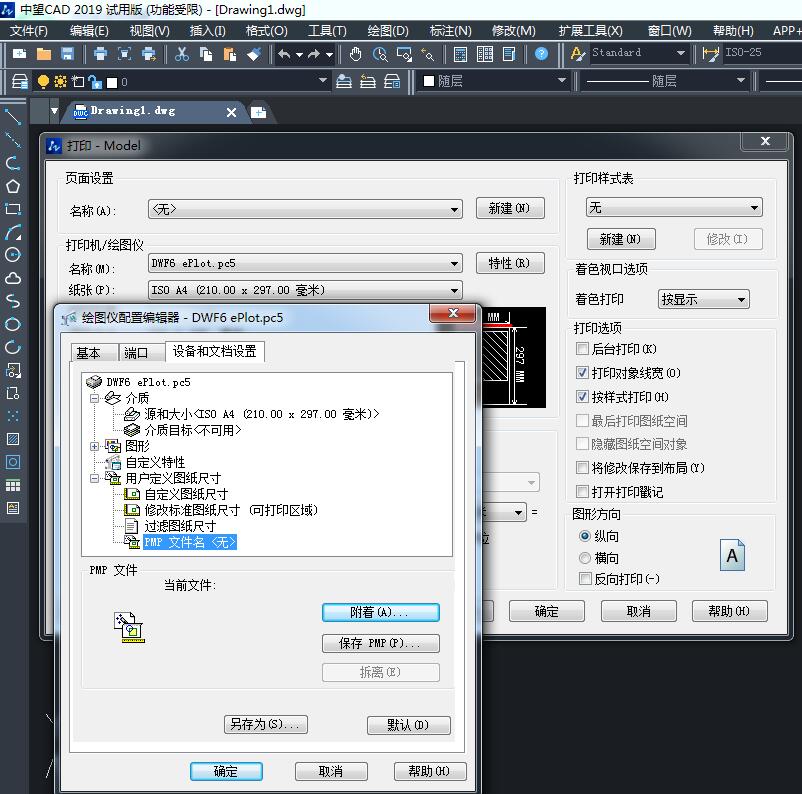Click the Undo arrow icon
Viewport: 802px width, 794px height.
(x=285, y=53)
